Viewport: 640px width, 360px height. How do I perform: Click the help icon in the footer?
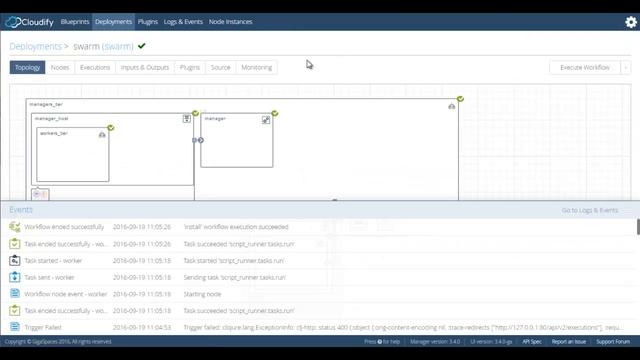tap(380, 342)
